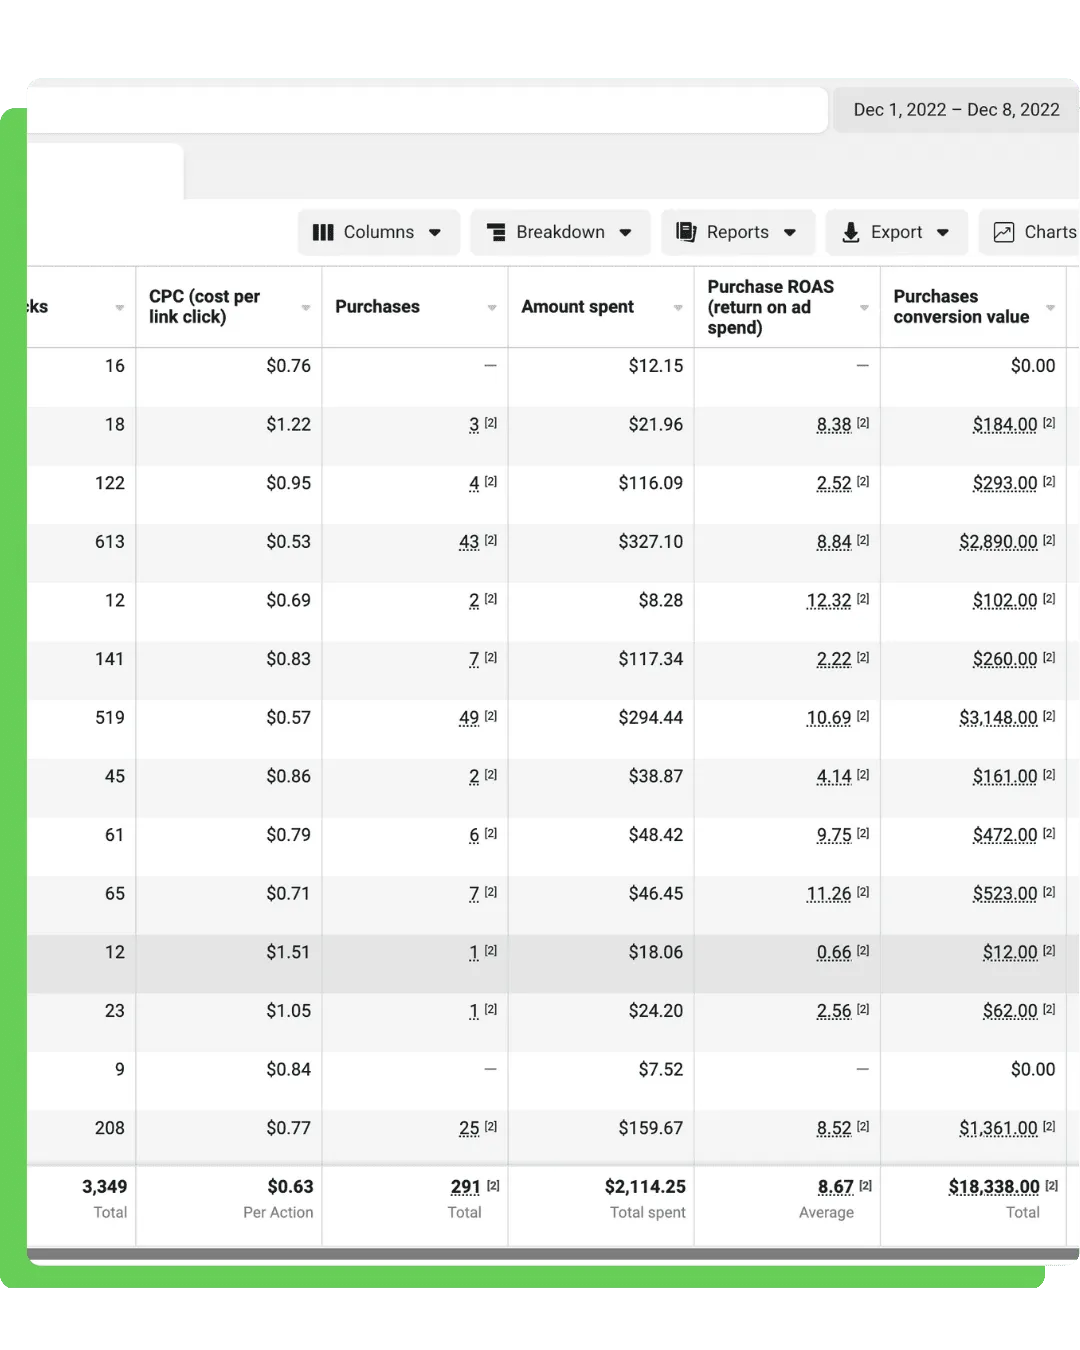1080x1350 pixels.
Task: Click the 3,349 total clicks cell
Action: point(105,1187)
